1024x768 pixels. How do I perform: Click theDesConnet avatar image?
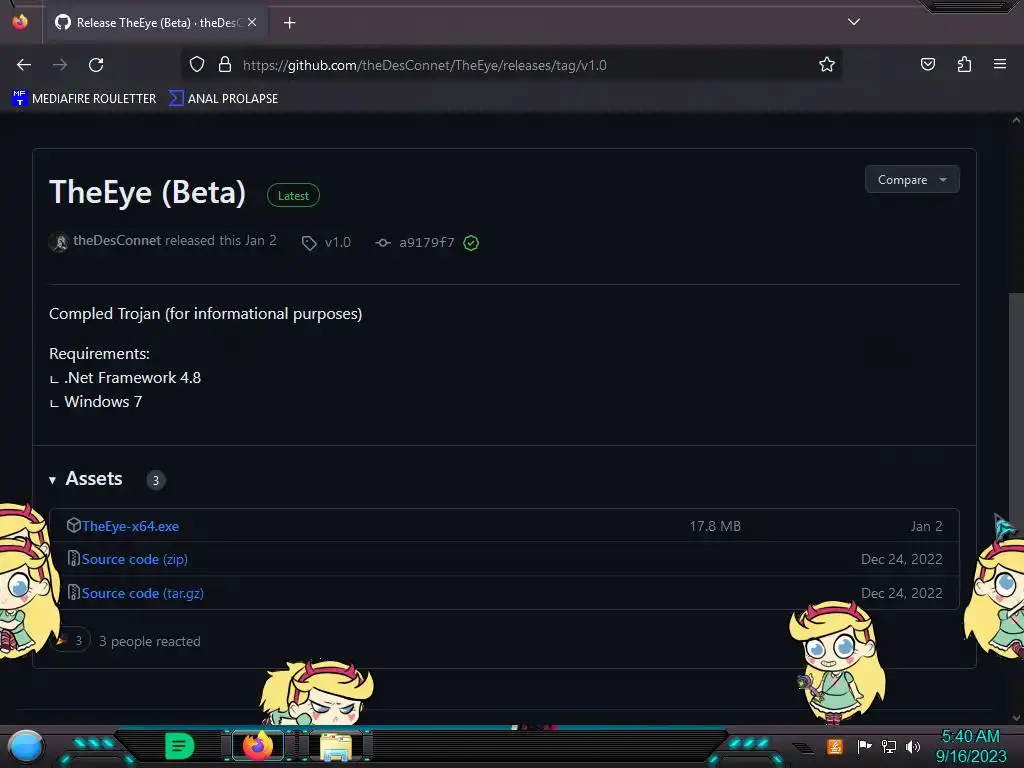coord(59,242)
